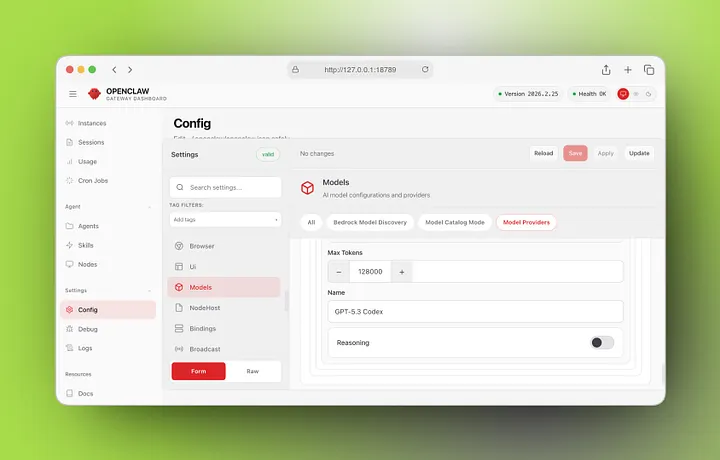
Task: Switch to Raw view mode
Action: [x=253, y=371]
